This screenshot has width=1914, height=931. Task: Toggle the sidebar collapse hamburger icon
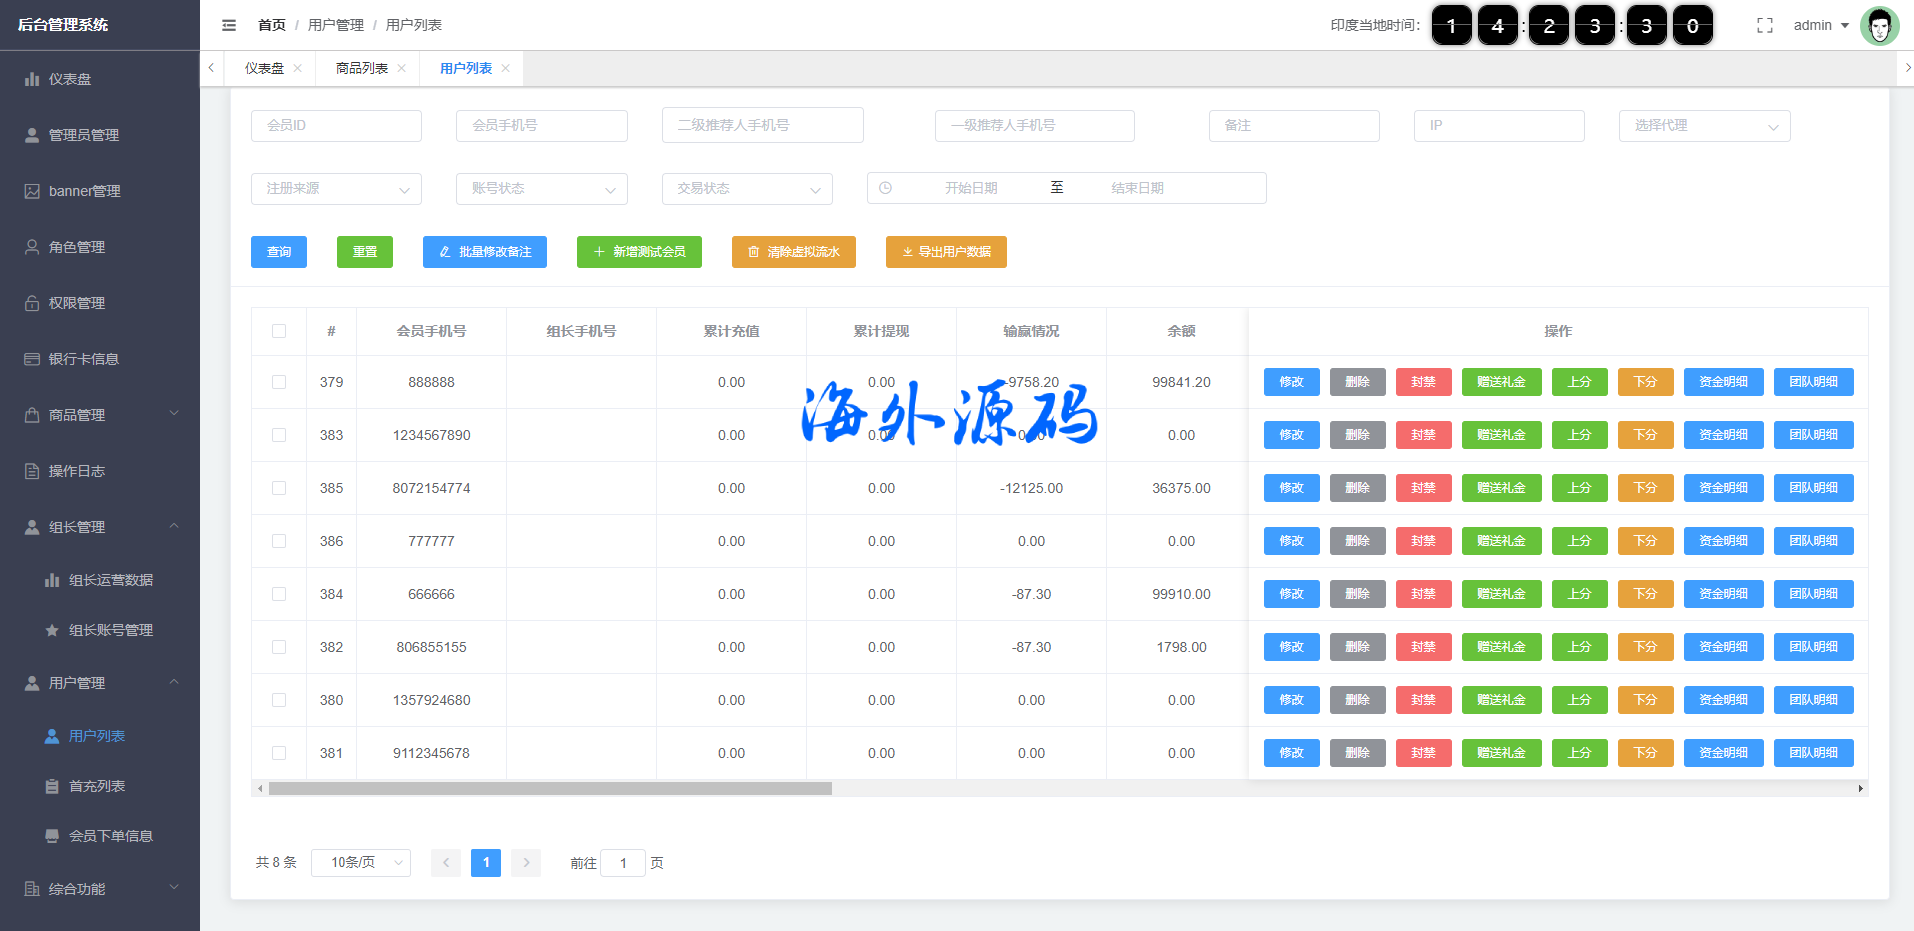coord(229,25)
